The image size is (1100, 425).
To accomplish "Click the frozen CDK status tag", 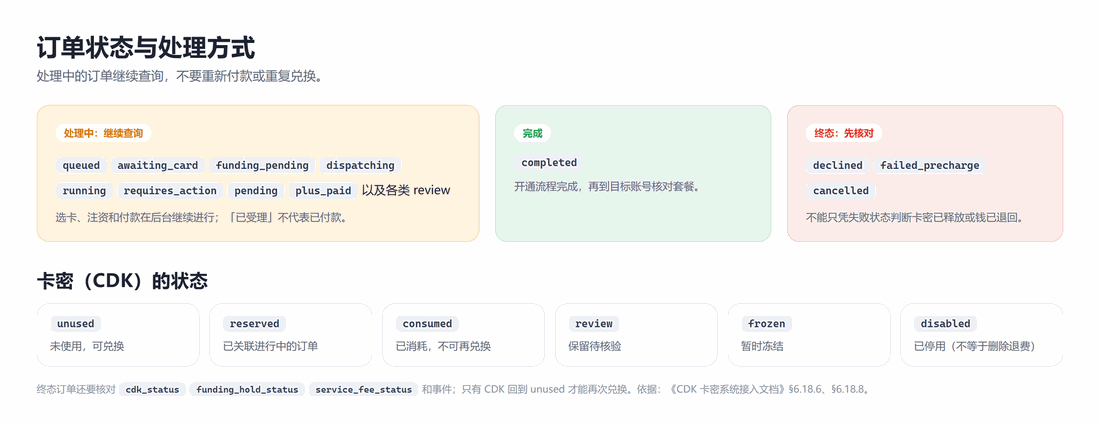I will tap(766, 324).
